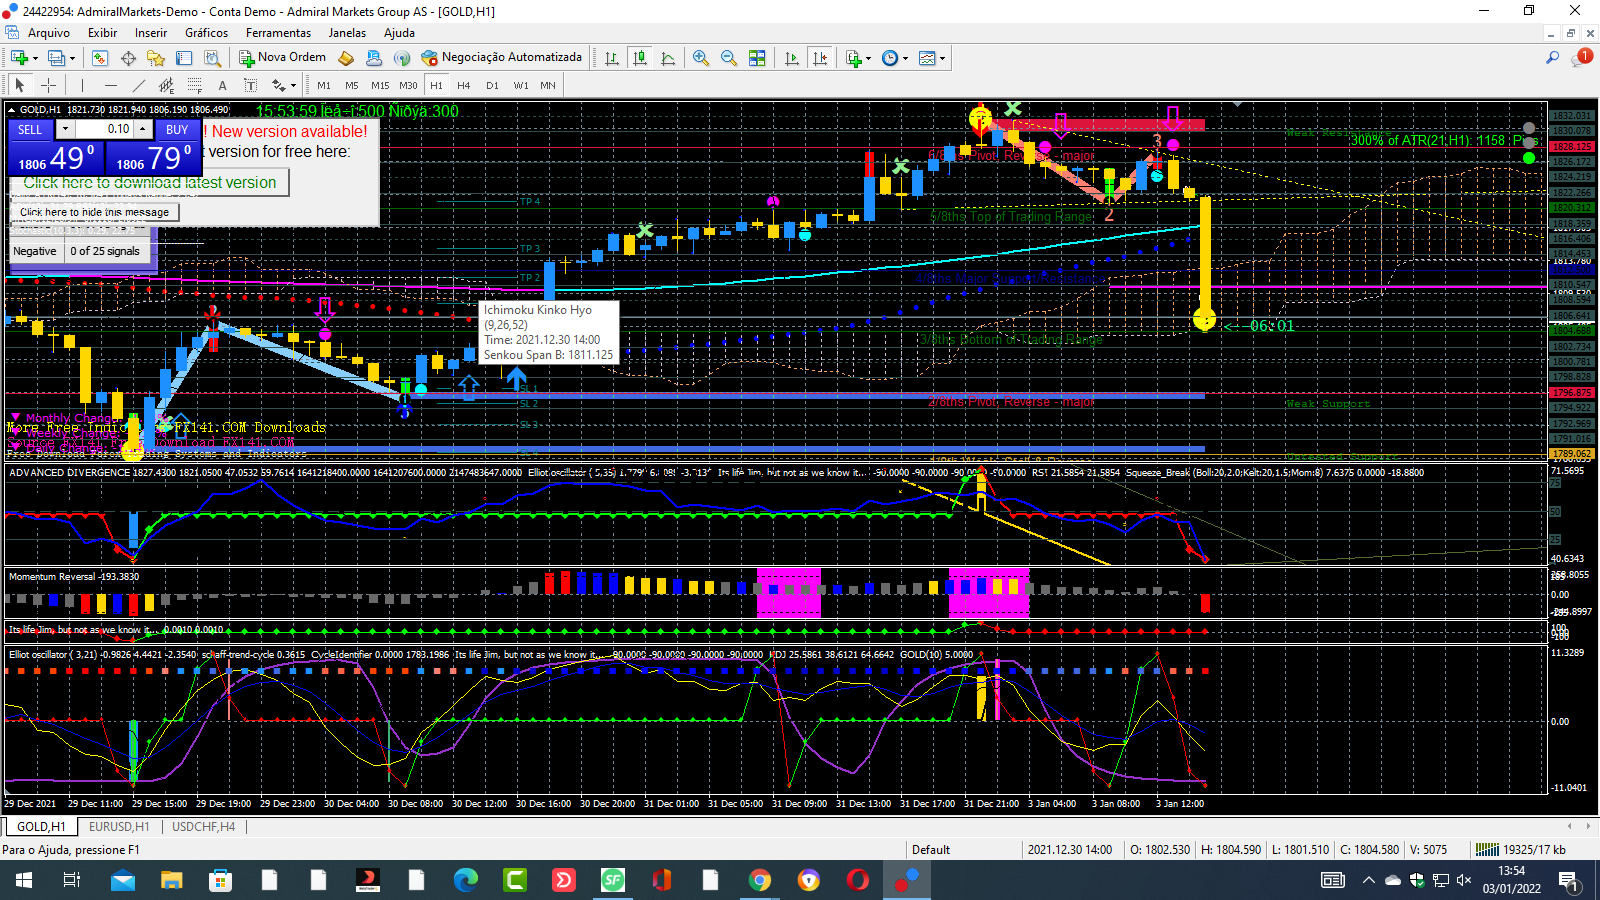Select the trendline drawing tool
The width and height of the screenshot is (1600, 900).
139,85
